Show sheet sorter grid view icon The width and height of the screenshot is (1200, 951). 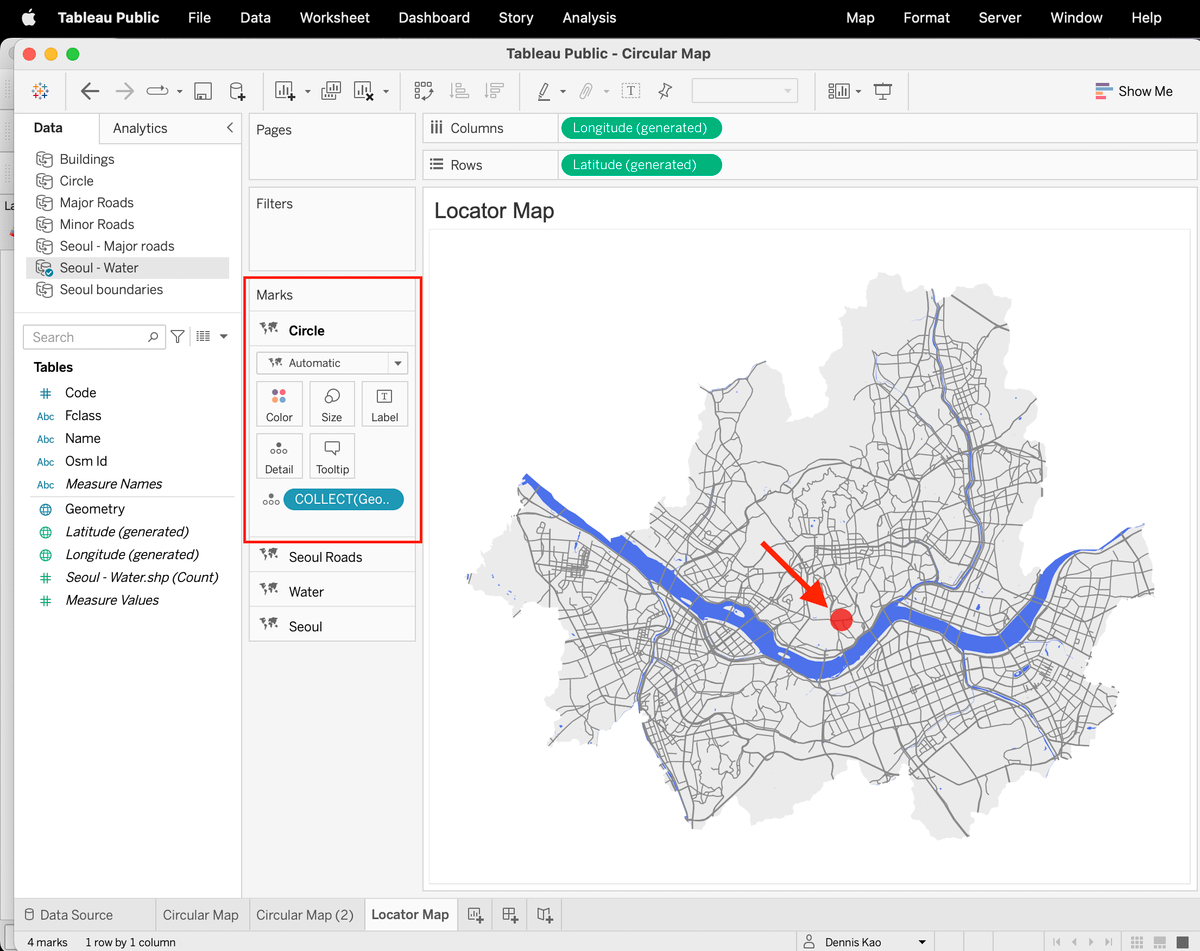(x=1136, y=942)
